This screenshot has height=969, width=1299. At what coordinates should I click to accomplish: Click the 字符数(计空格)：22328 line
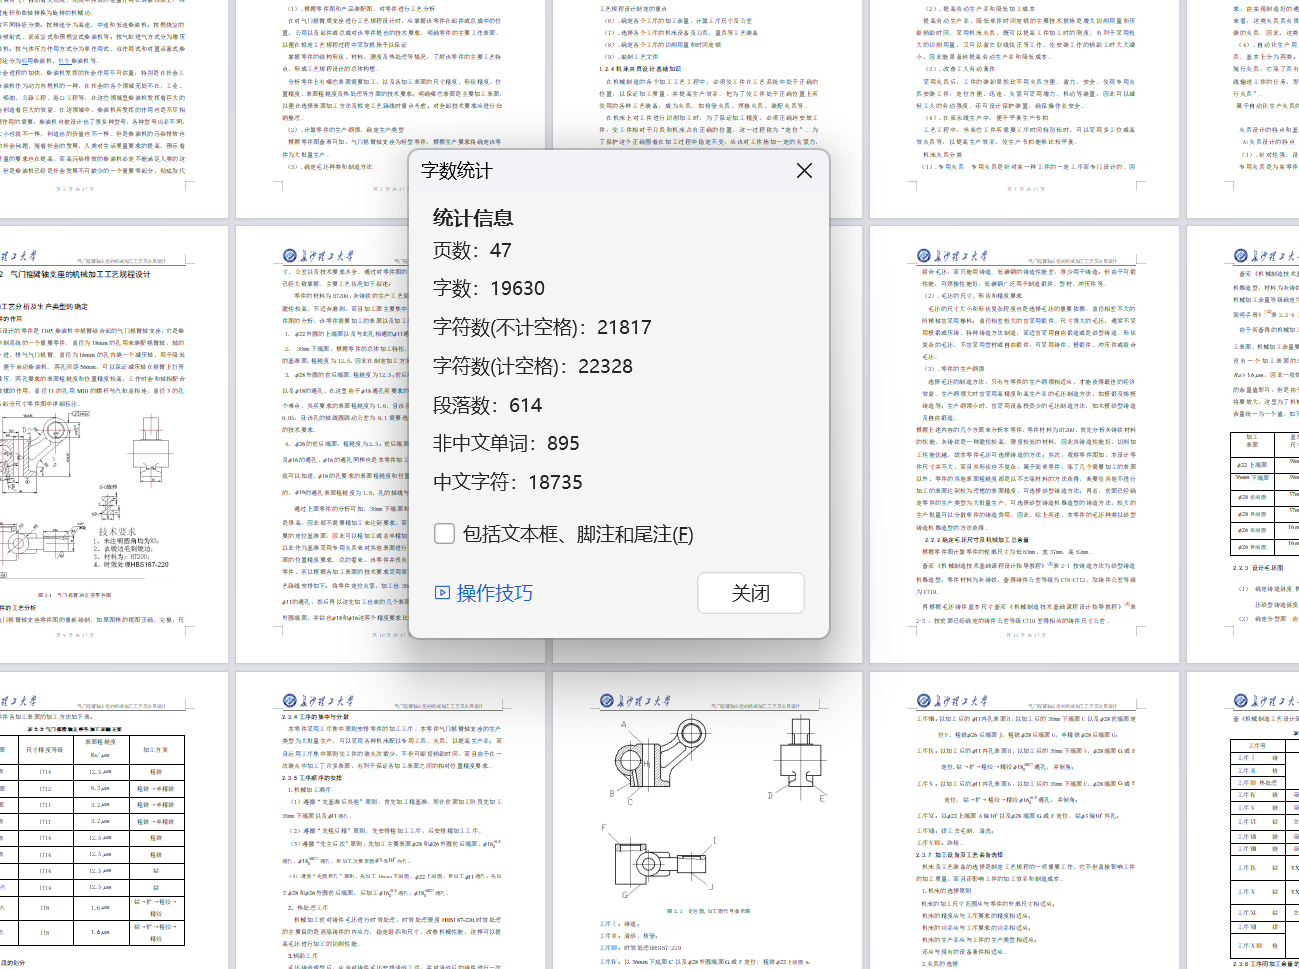[x=533, y=366]
